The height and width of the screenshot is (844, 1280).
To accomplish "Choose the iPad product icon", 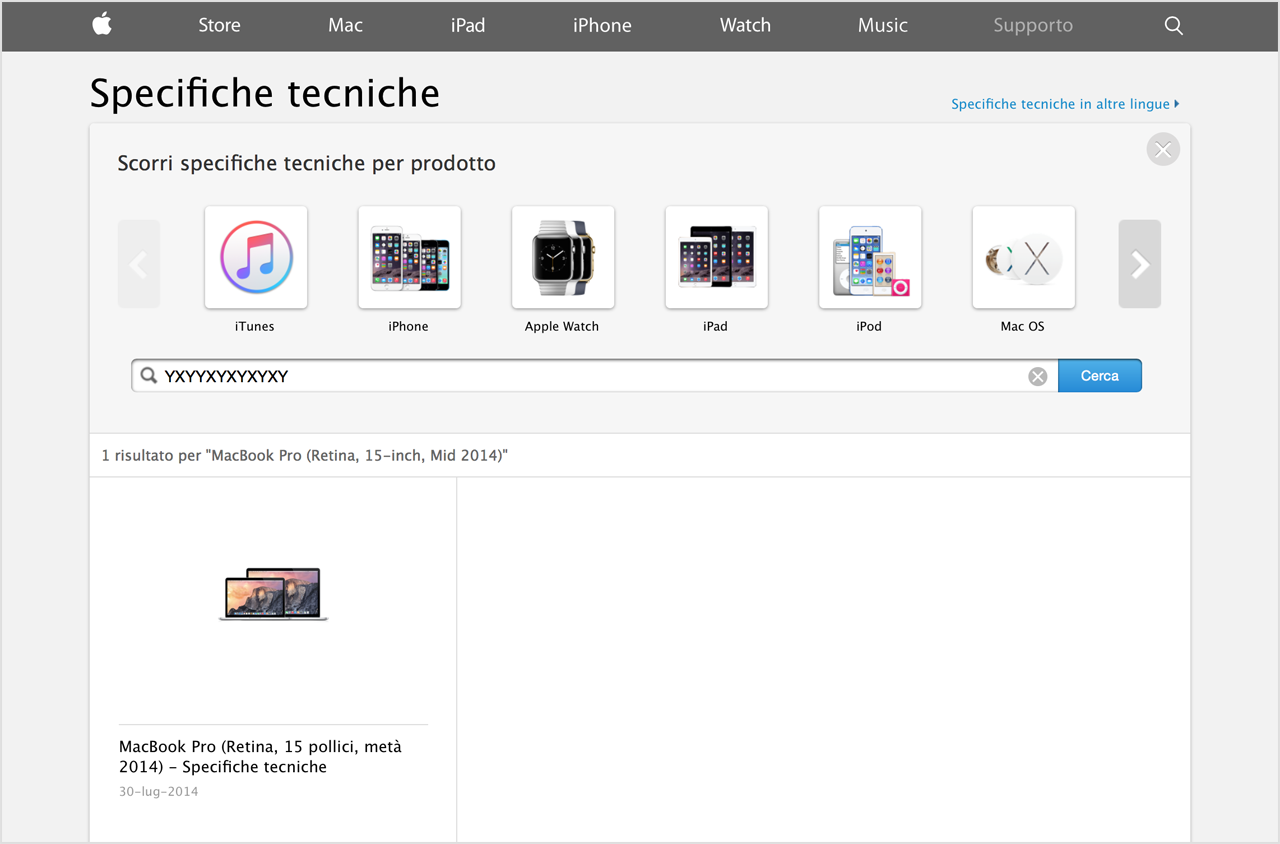I will click(717, 257).
